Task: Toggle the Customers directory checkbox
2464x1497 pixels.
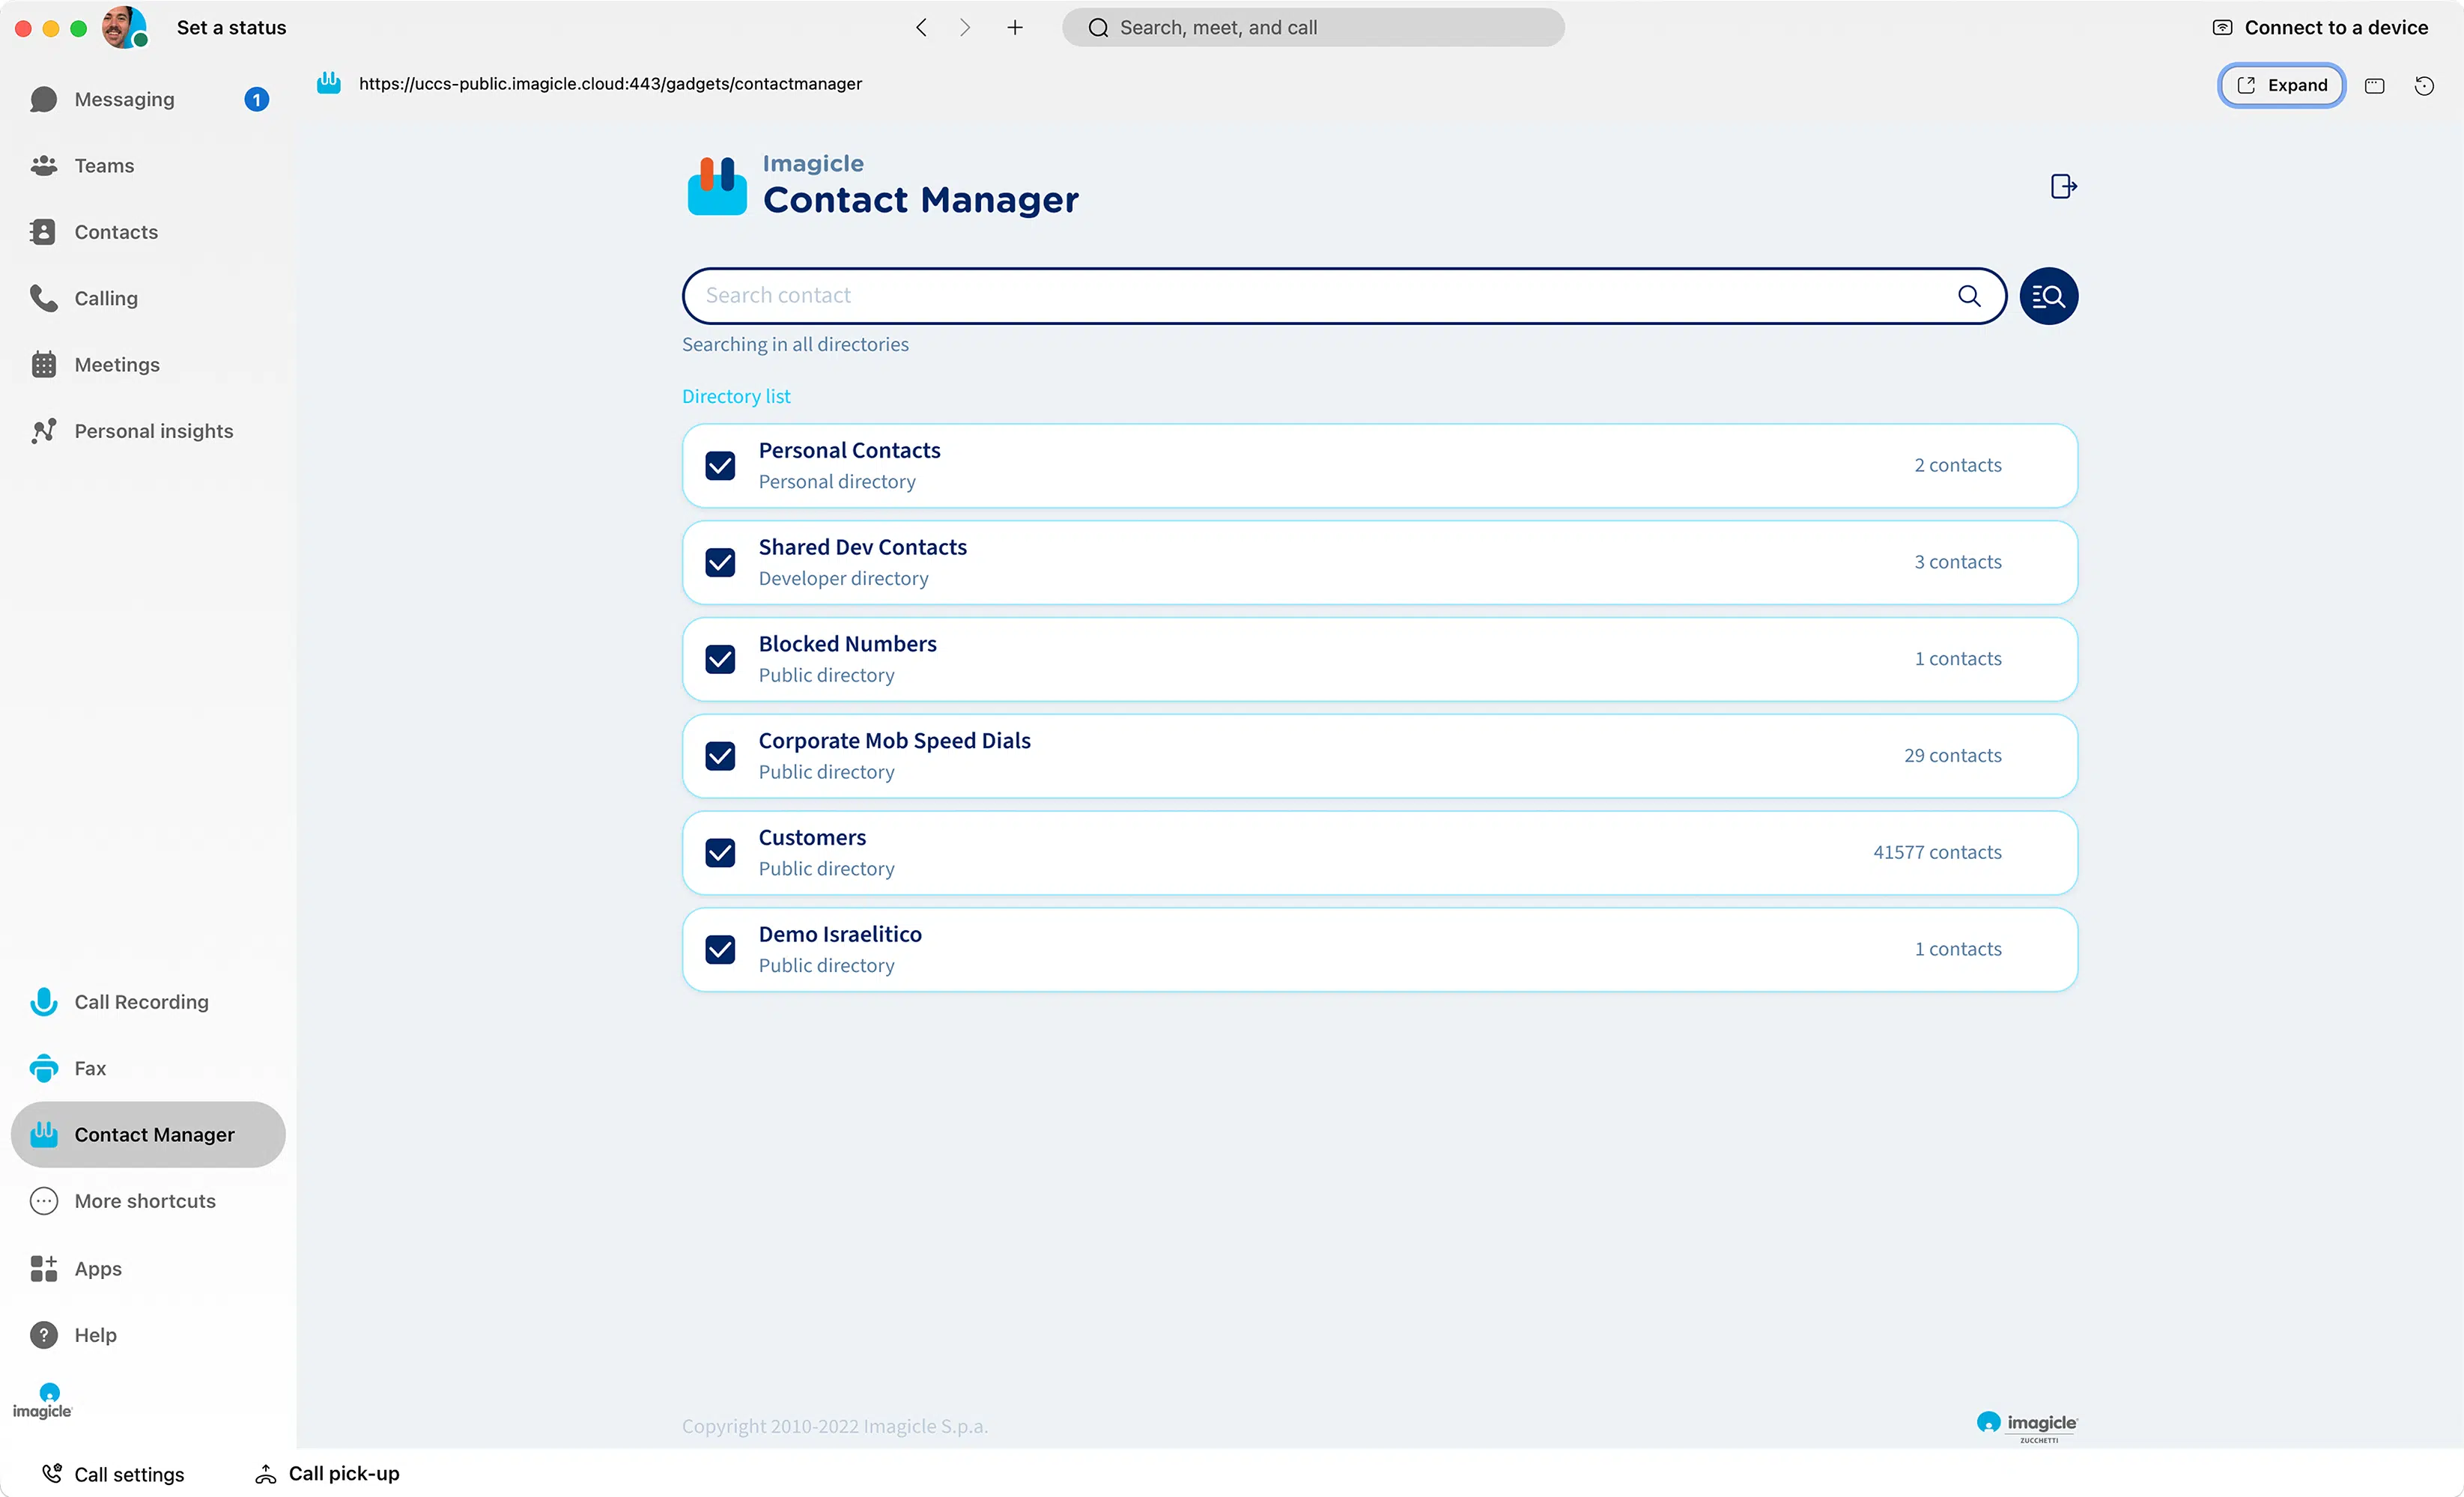Action: point(720,853)
